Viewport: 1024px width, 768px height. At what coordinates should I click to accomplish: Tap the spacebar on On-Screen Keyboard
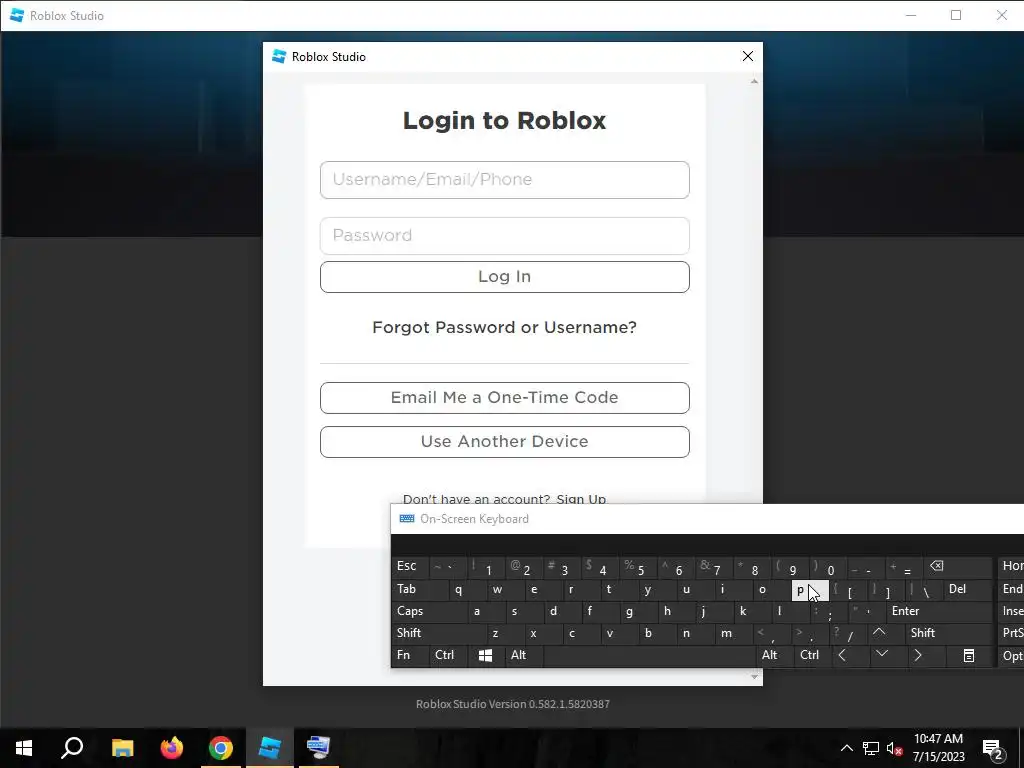pos(648,655)
